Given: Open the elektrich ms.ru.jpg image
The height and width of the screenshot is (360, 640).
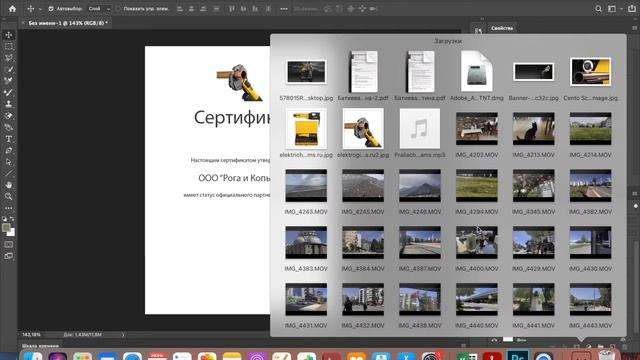Looking at the screenshot, I should click(x=306, y=129).
